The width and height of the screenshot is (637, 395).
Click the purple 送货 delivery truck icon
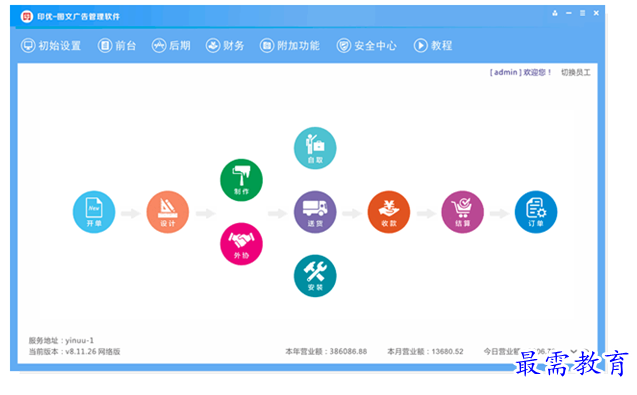coord(315,212)
